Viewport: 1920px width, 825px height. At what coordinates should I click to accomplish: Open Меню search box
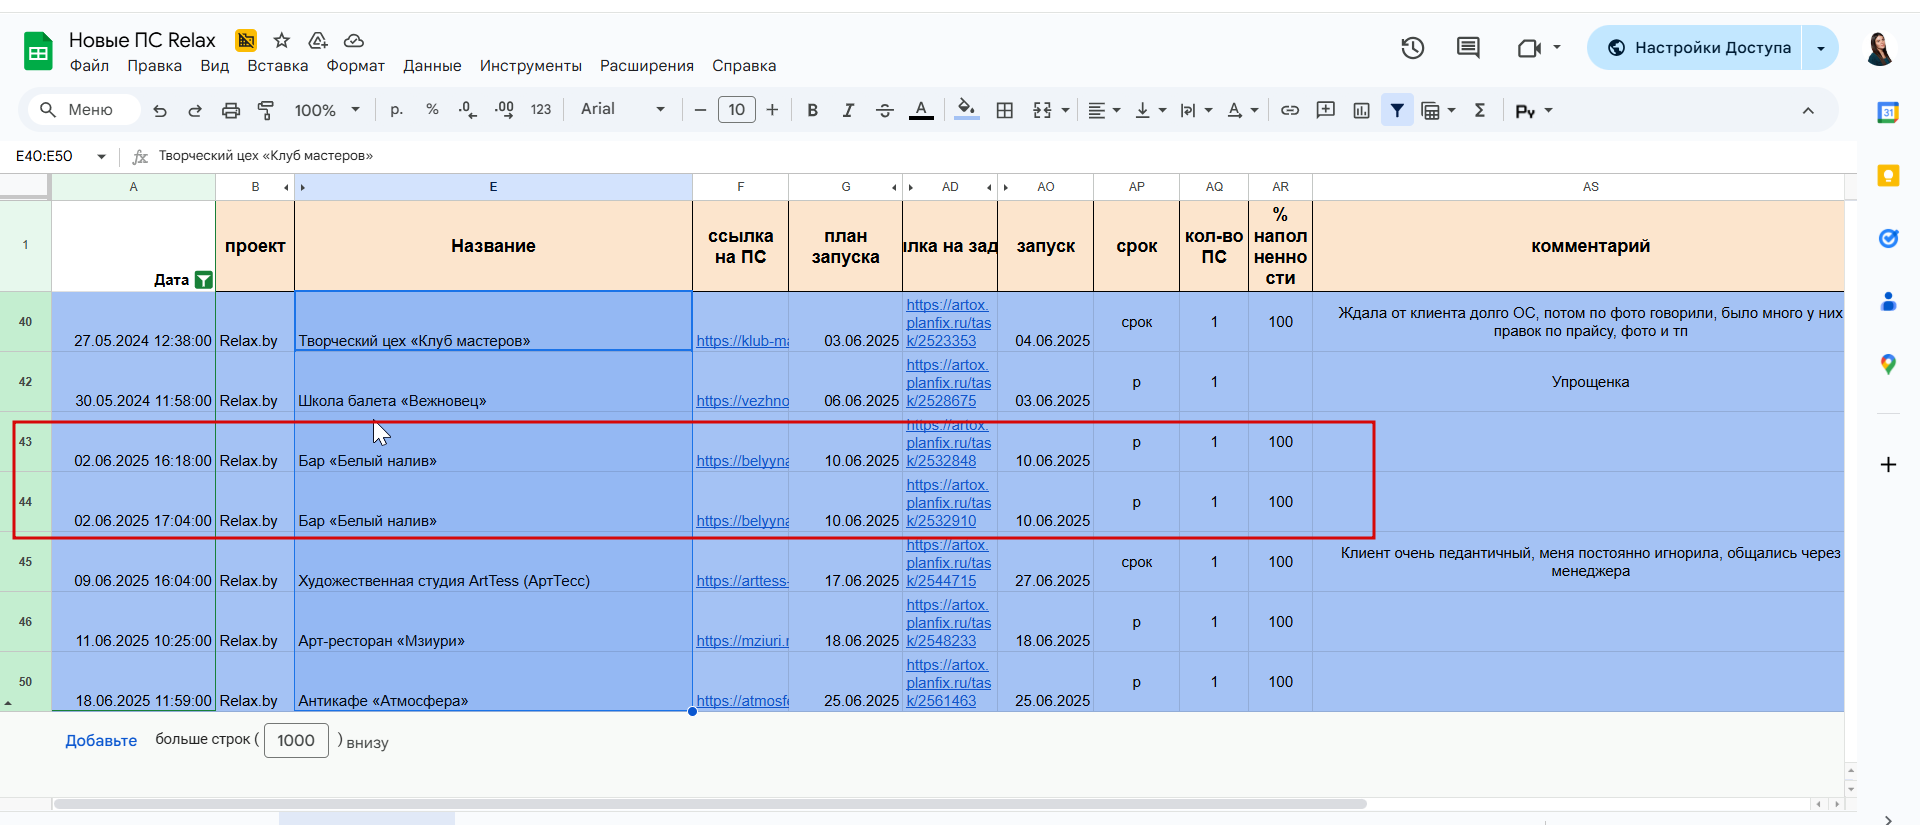point(84,110)
